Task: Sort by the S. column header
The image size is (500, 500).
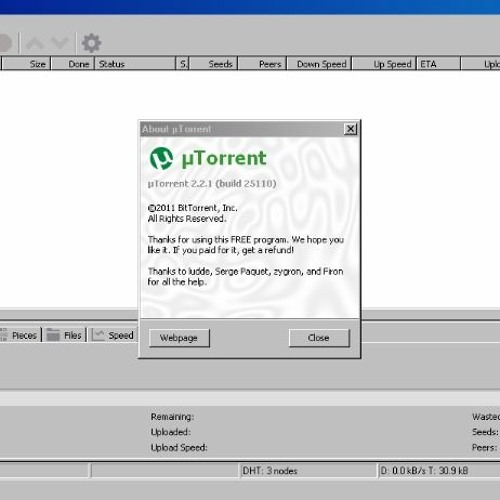Action: (x=183, y=64)
